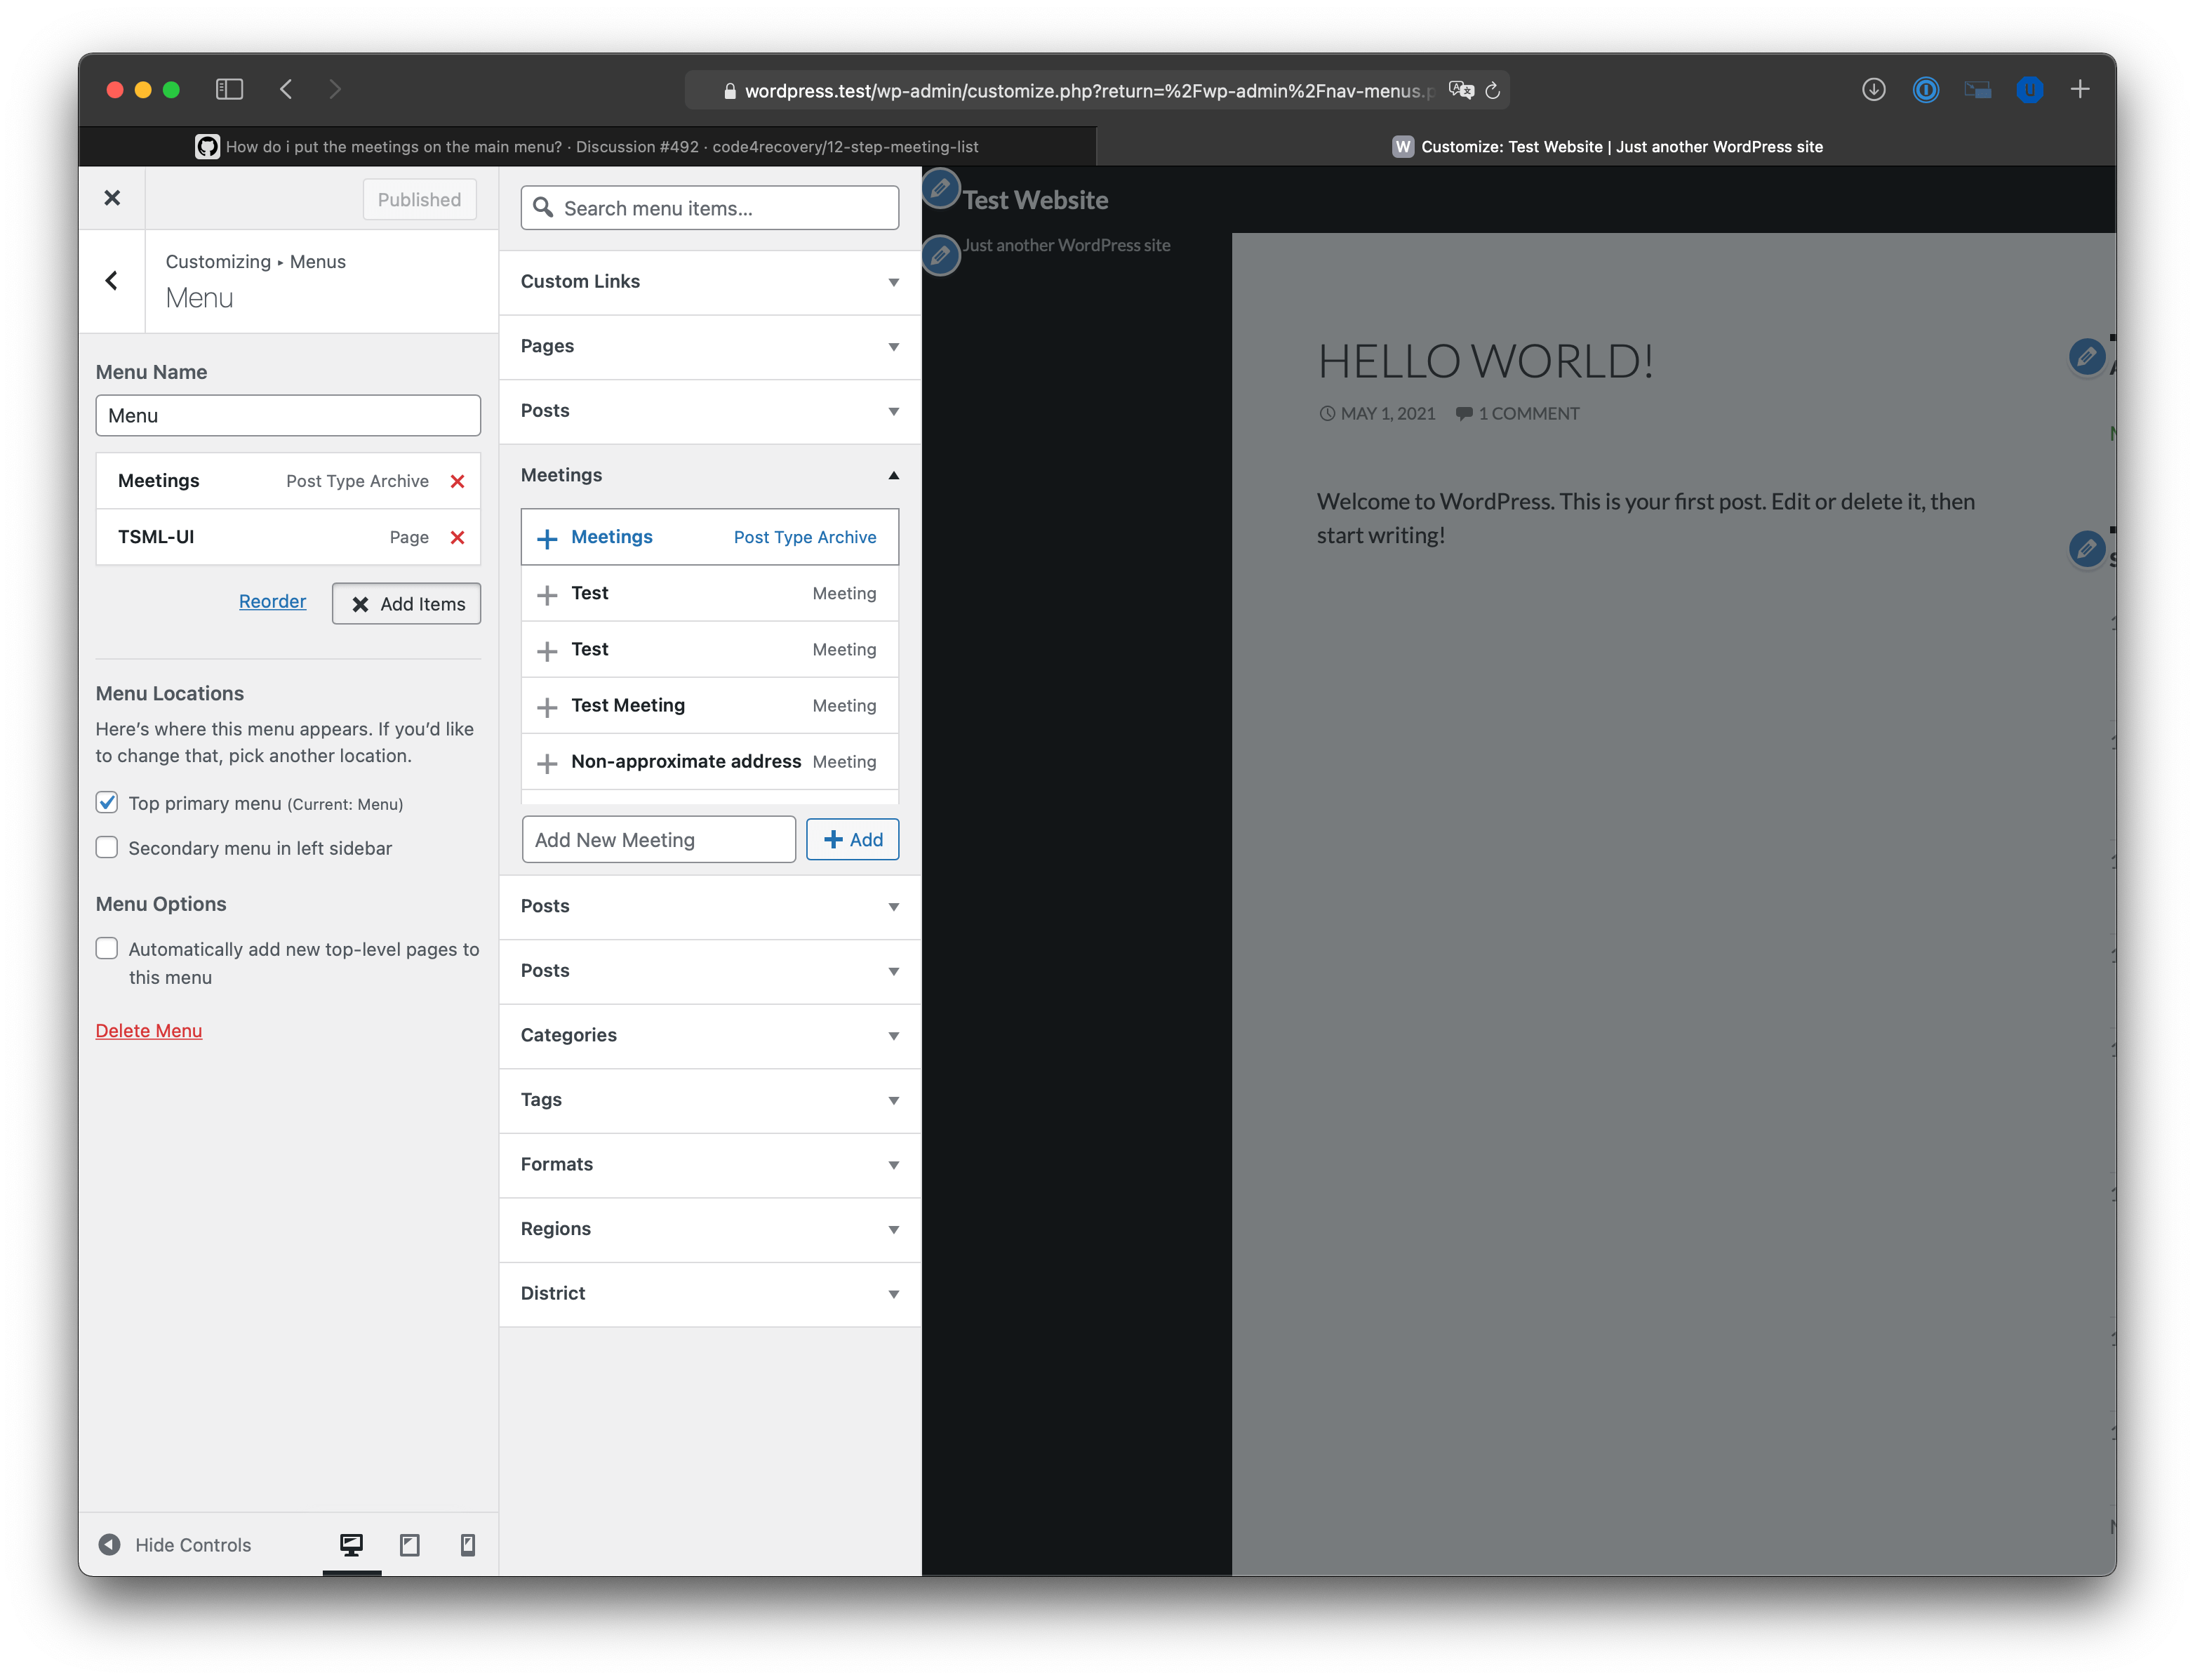Remove Meetings item from menu list

click(x=457, y=481)
